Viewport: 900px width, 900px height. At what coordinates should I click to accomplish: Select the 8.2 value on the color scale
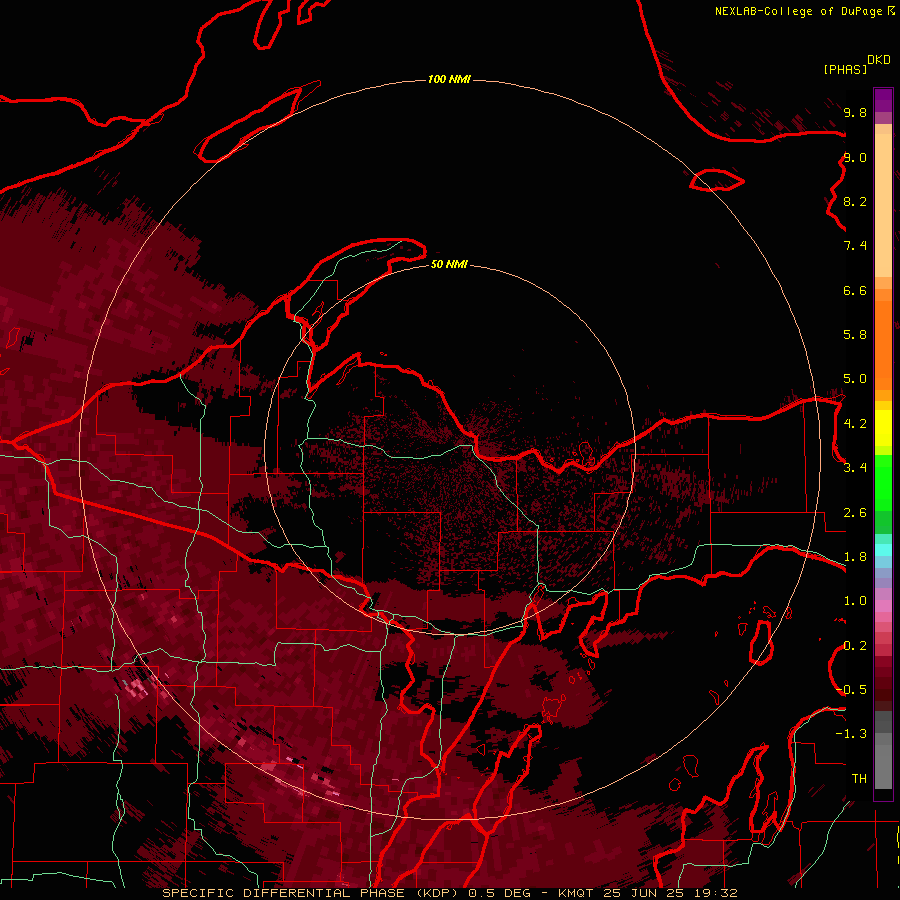[x=855, y=201]
